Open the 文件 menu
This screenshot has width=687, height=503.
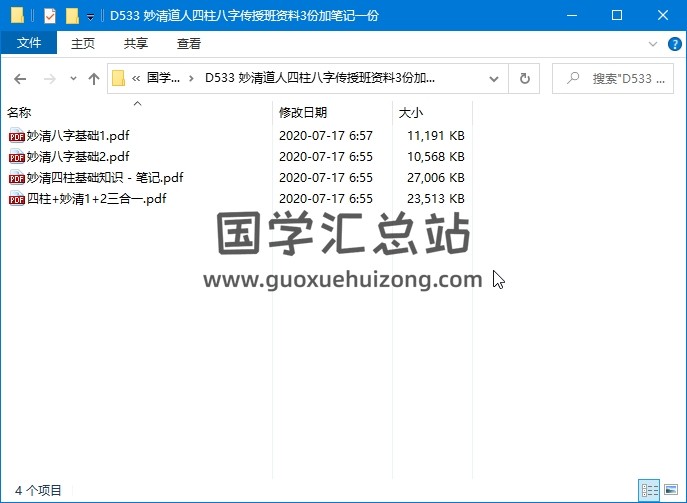coord(29,43)
